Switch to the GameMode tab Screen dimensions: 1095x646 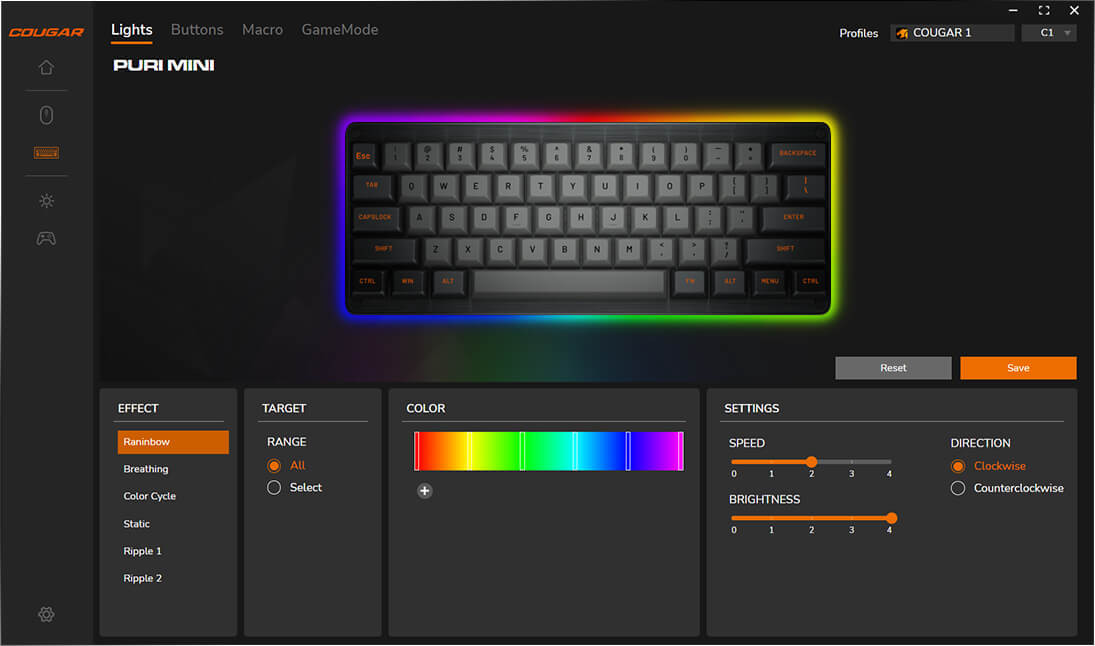(x=340, y=30)
